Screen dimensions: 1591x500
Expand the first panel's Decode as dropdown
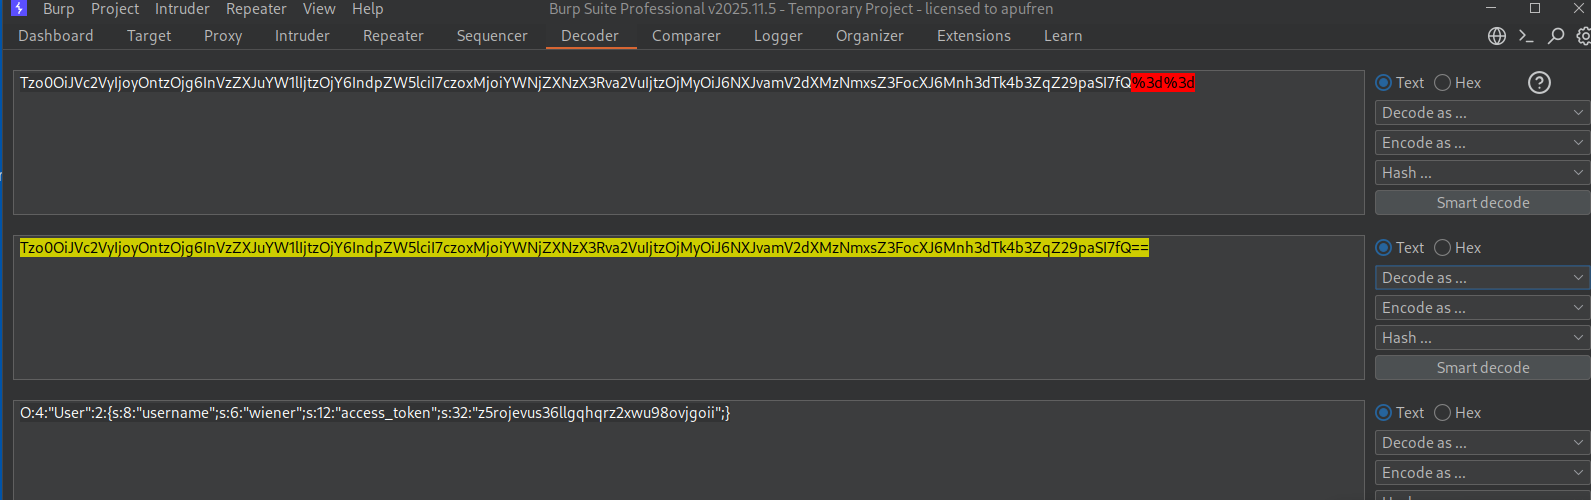tap(1482, 113)
